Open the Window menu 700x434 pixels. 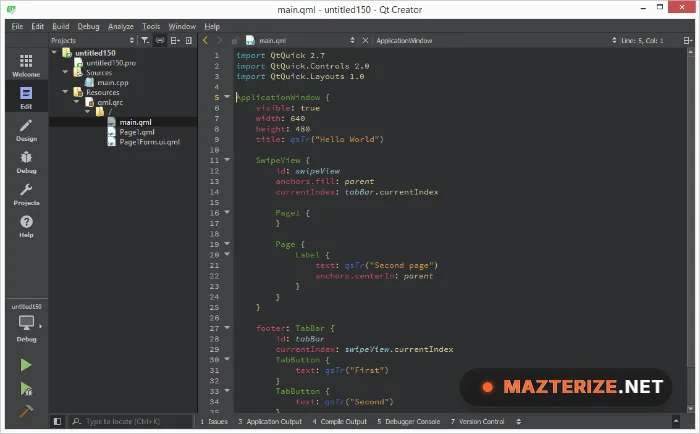tap(182, 26)
